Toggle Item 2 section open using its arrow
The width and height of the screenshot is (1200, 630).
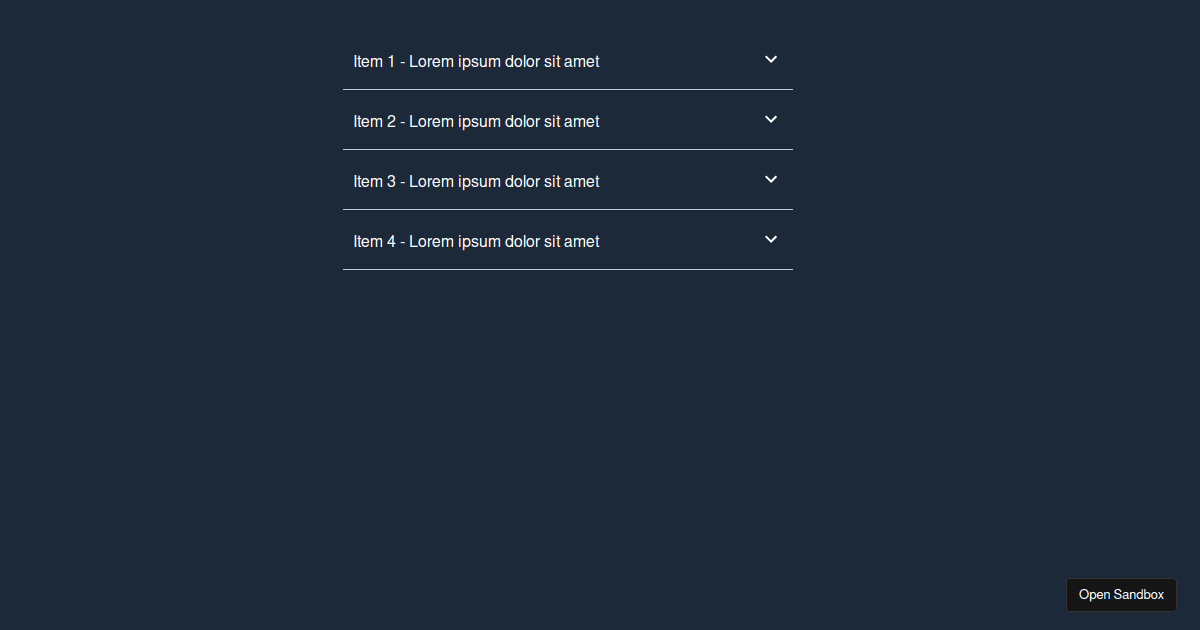click(x=771, y=119)
